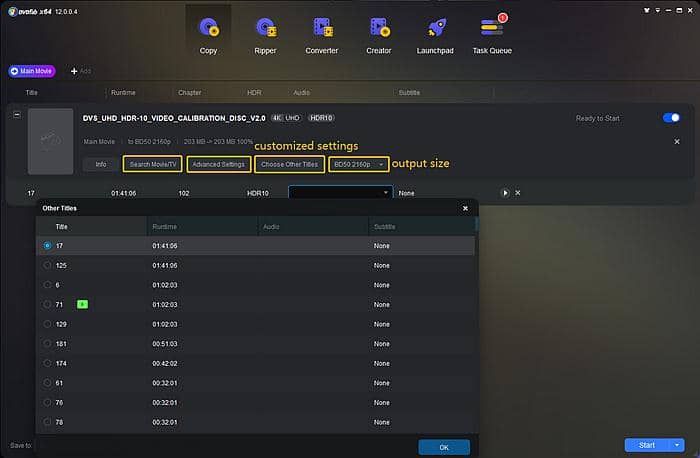Screen dimensions: 700x458
Task: Click Search Movie/TV button
Action: pos(152,164)
